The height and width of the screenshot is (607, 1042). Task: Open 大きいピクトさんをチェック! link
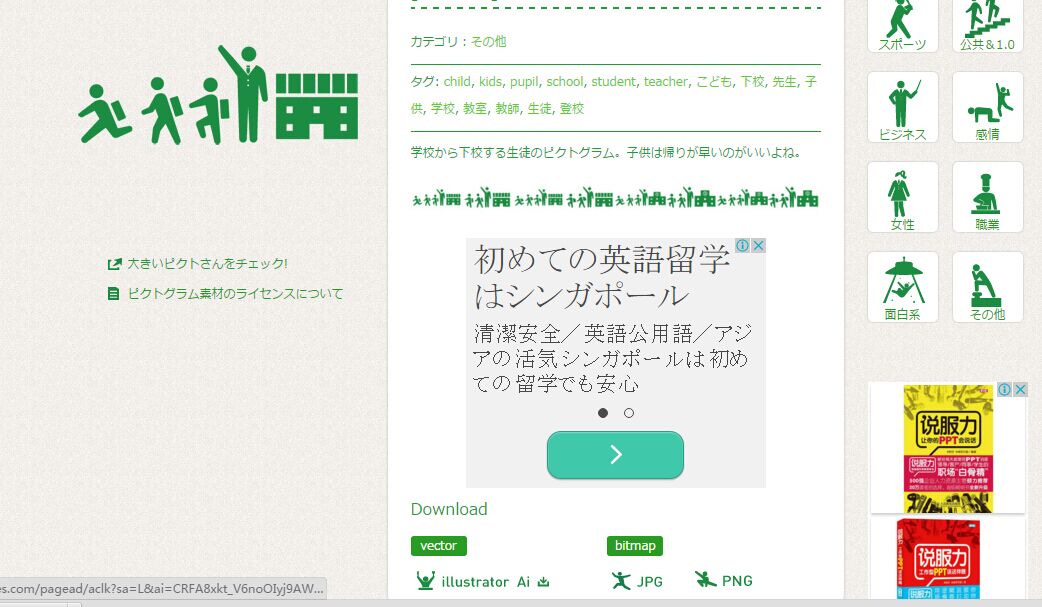click(206, 263)
